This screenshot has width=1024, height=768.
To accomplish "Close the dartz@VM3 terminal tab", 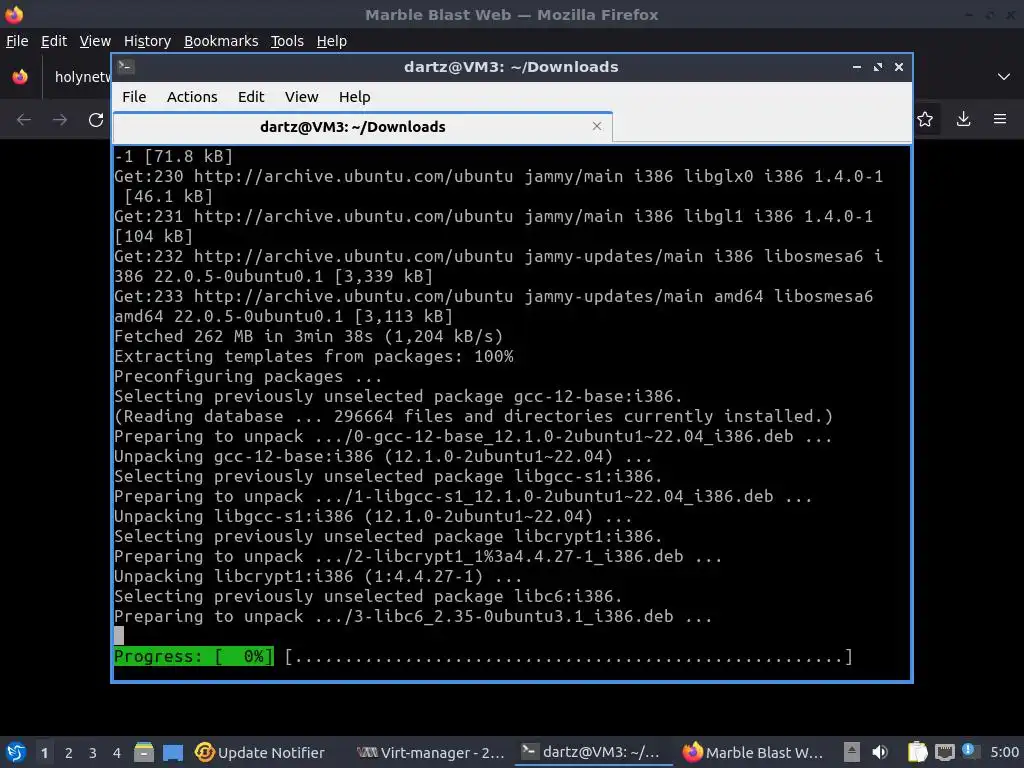I will tap(596, 126).
